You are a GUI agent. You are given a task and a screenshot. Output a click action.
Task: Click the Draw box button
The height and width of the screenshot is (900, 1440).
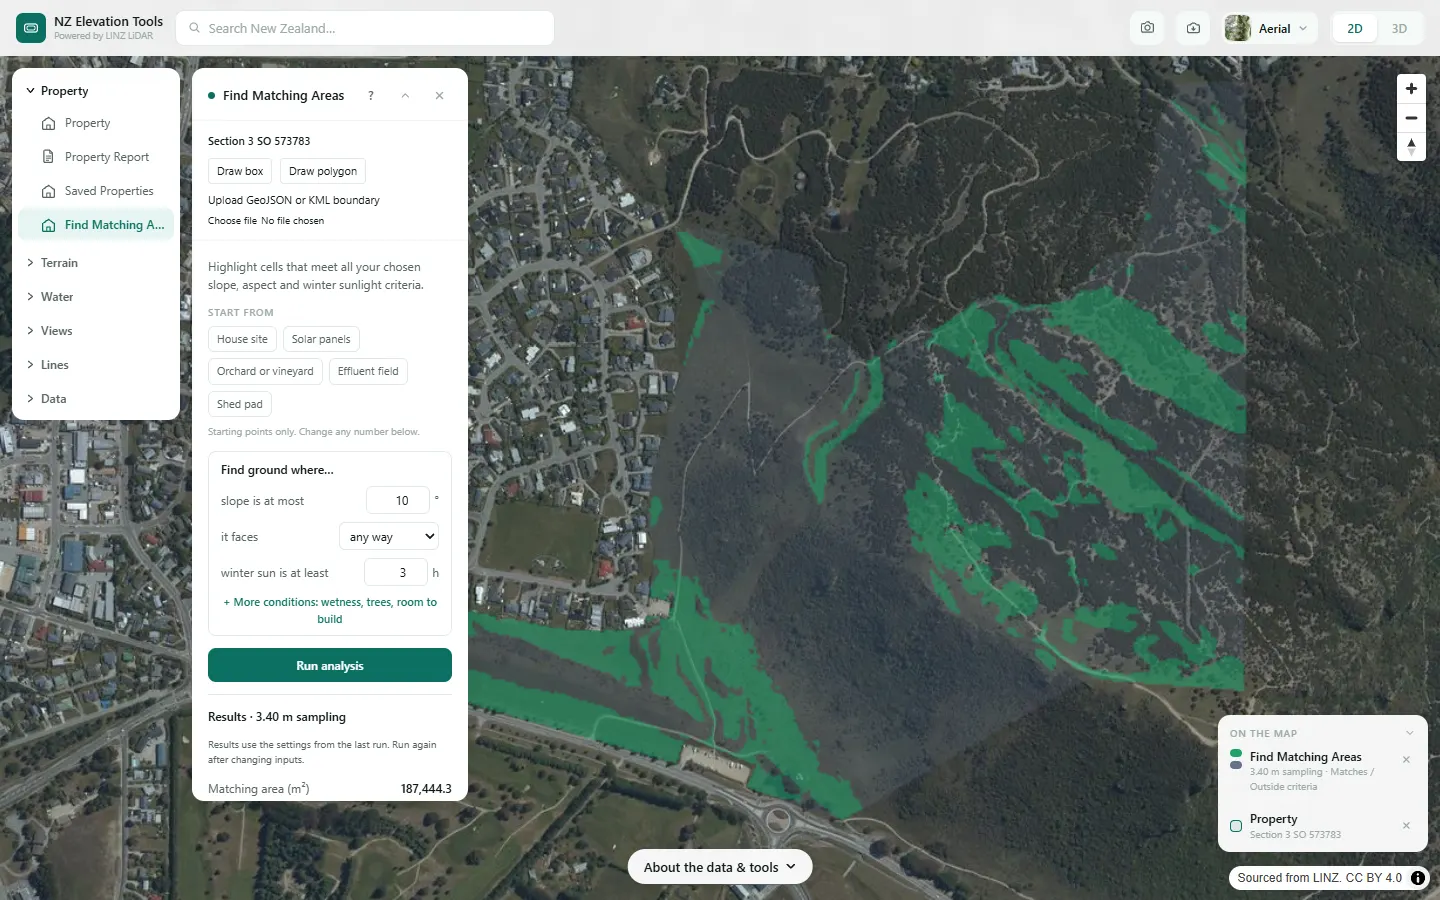click(x=240, y=171)
